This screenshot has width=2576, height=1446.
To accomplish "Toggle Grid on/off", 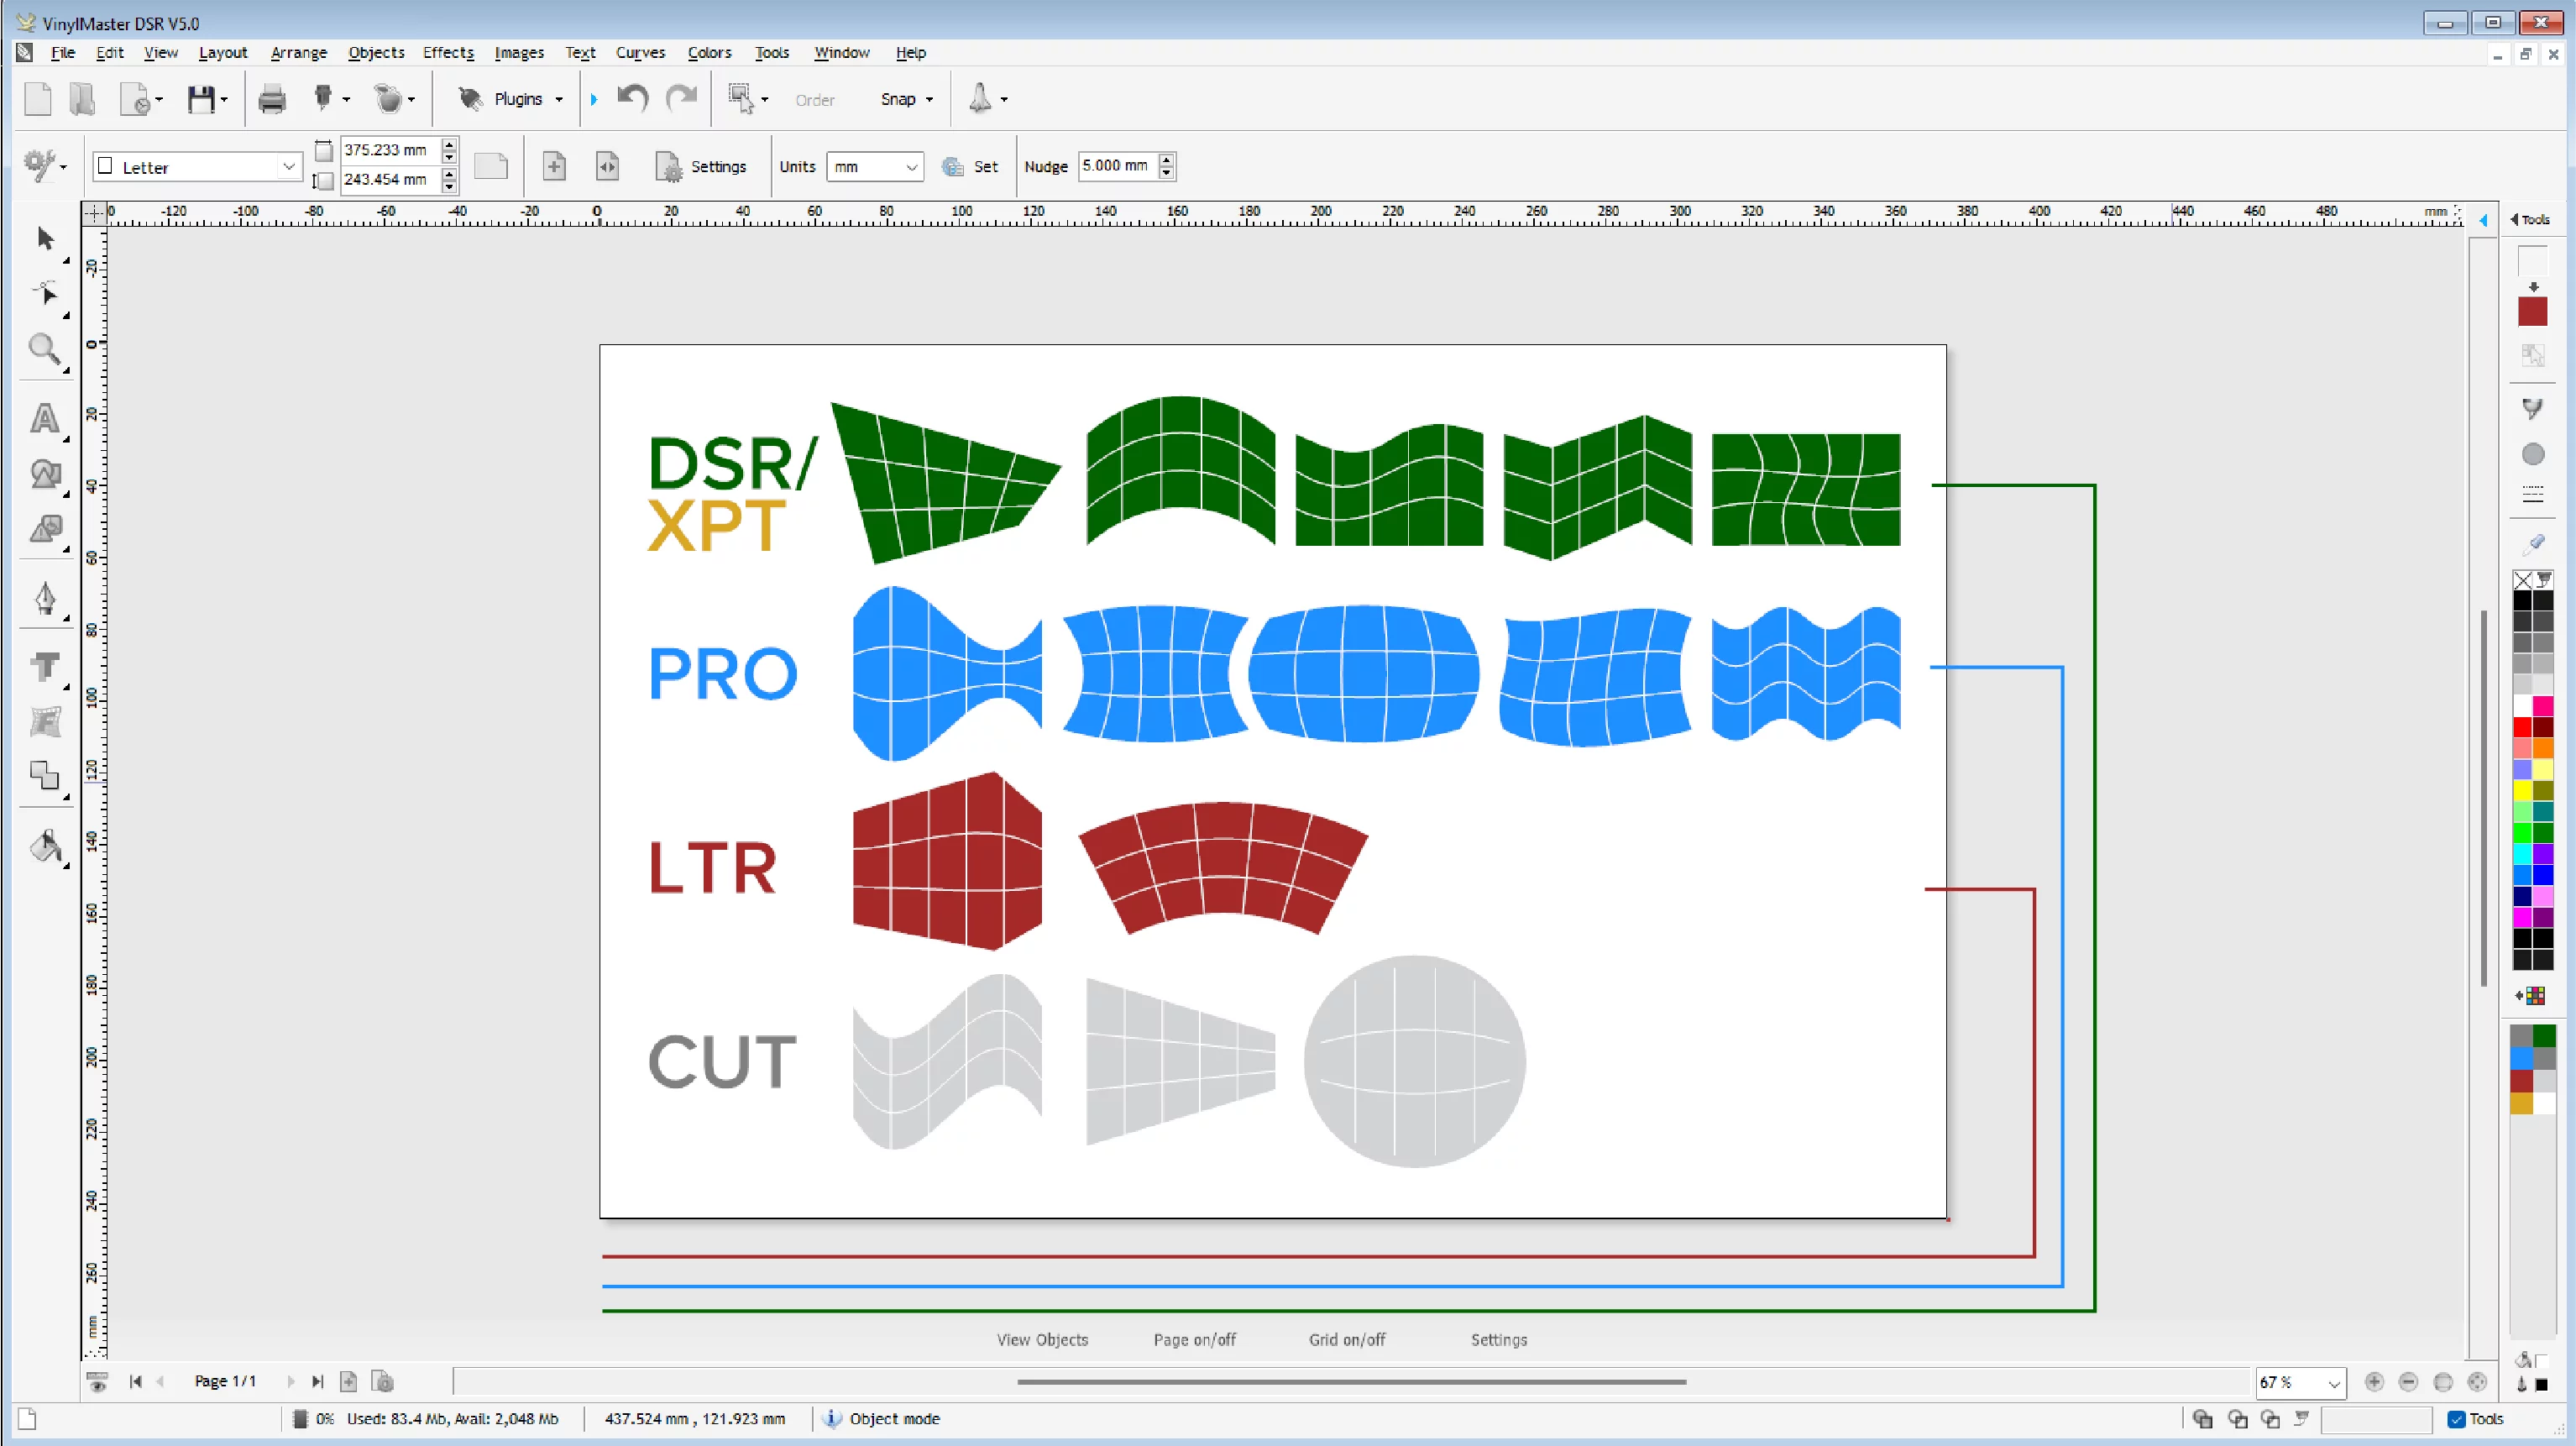I will pyautogui.click(x=1347, y=1339).
